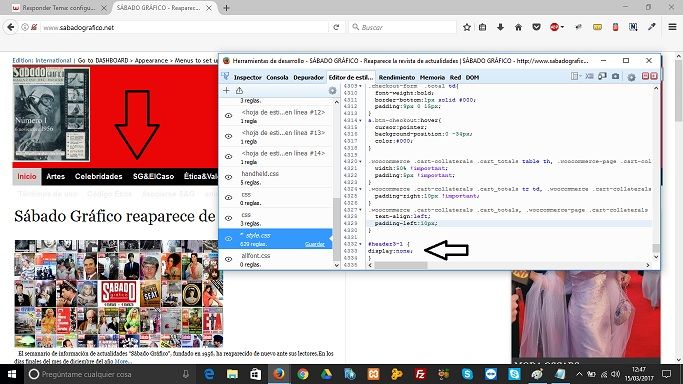Toggle visibility of style.css
The image size is (683, 384).
pyautogui.click(x=228, y=239)
